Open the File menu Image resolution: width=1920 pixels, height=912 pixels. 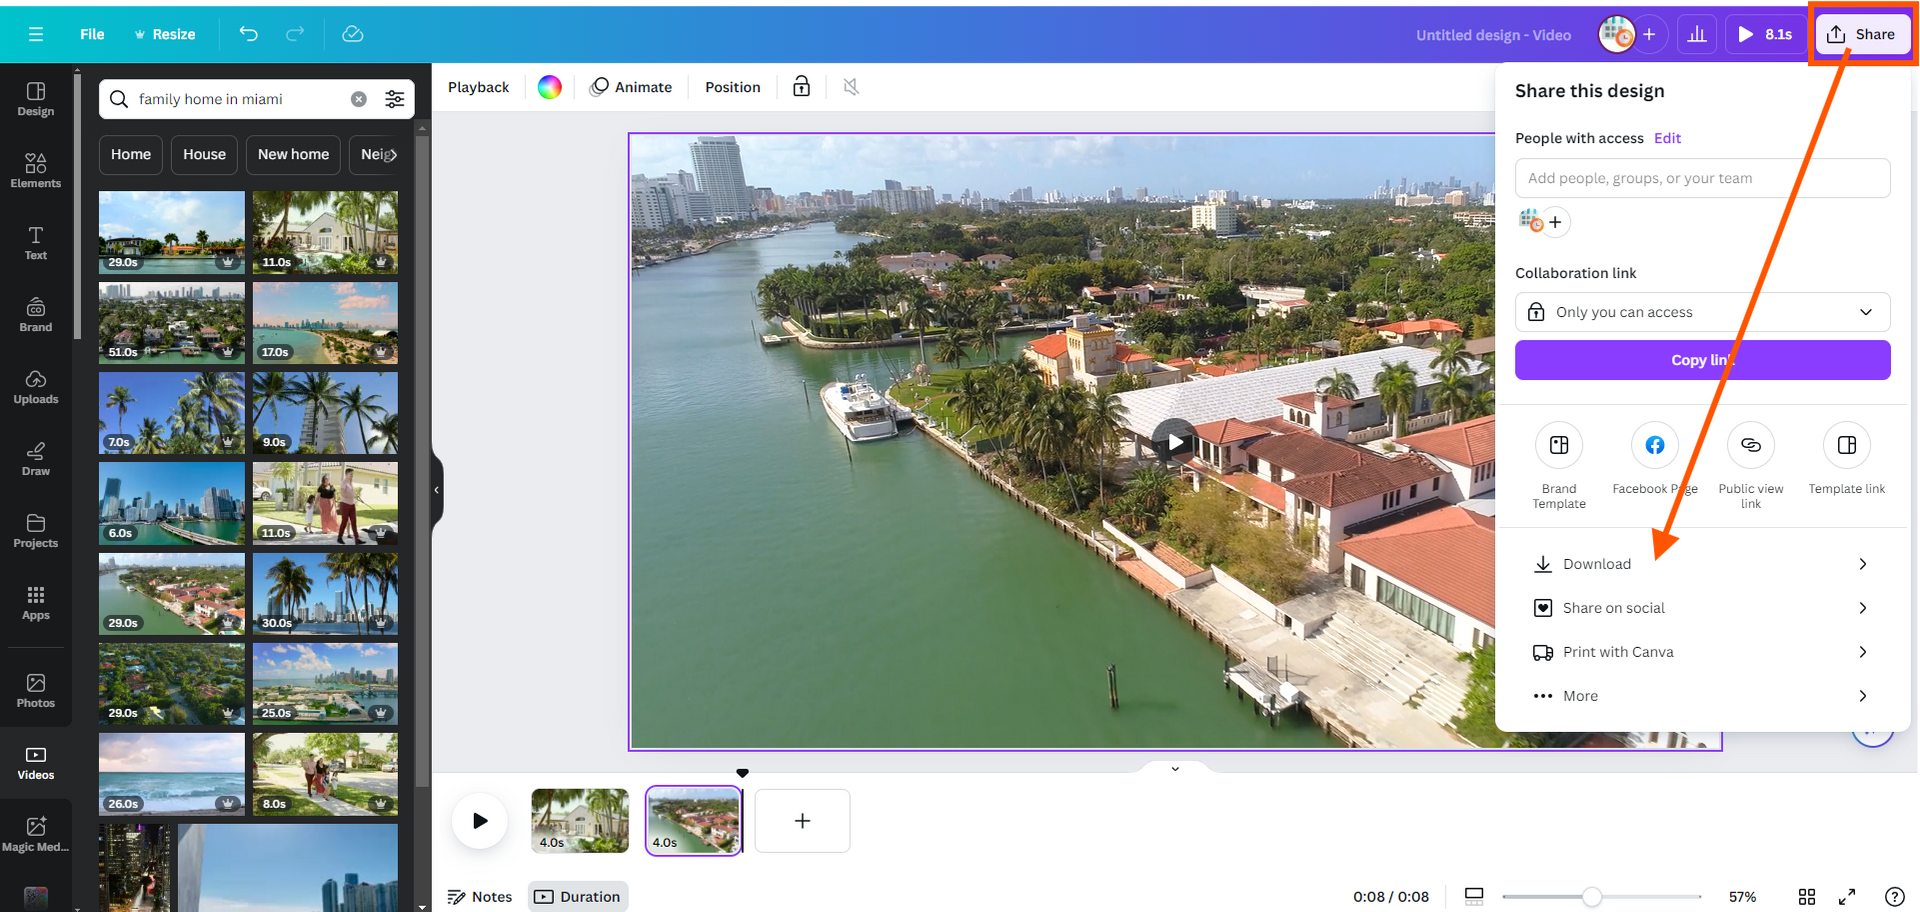92,34
